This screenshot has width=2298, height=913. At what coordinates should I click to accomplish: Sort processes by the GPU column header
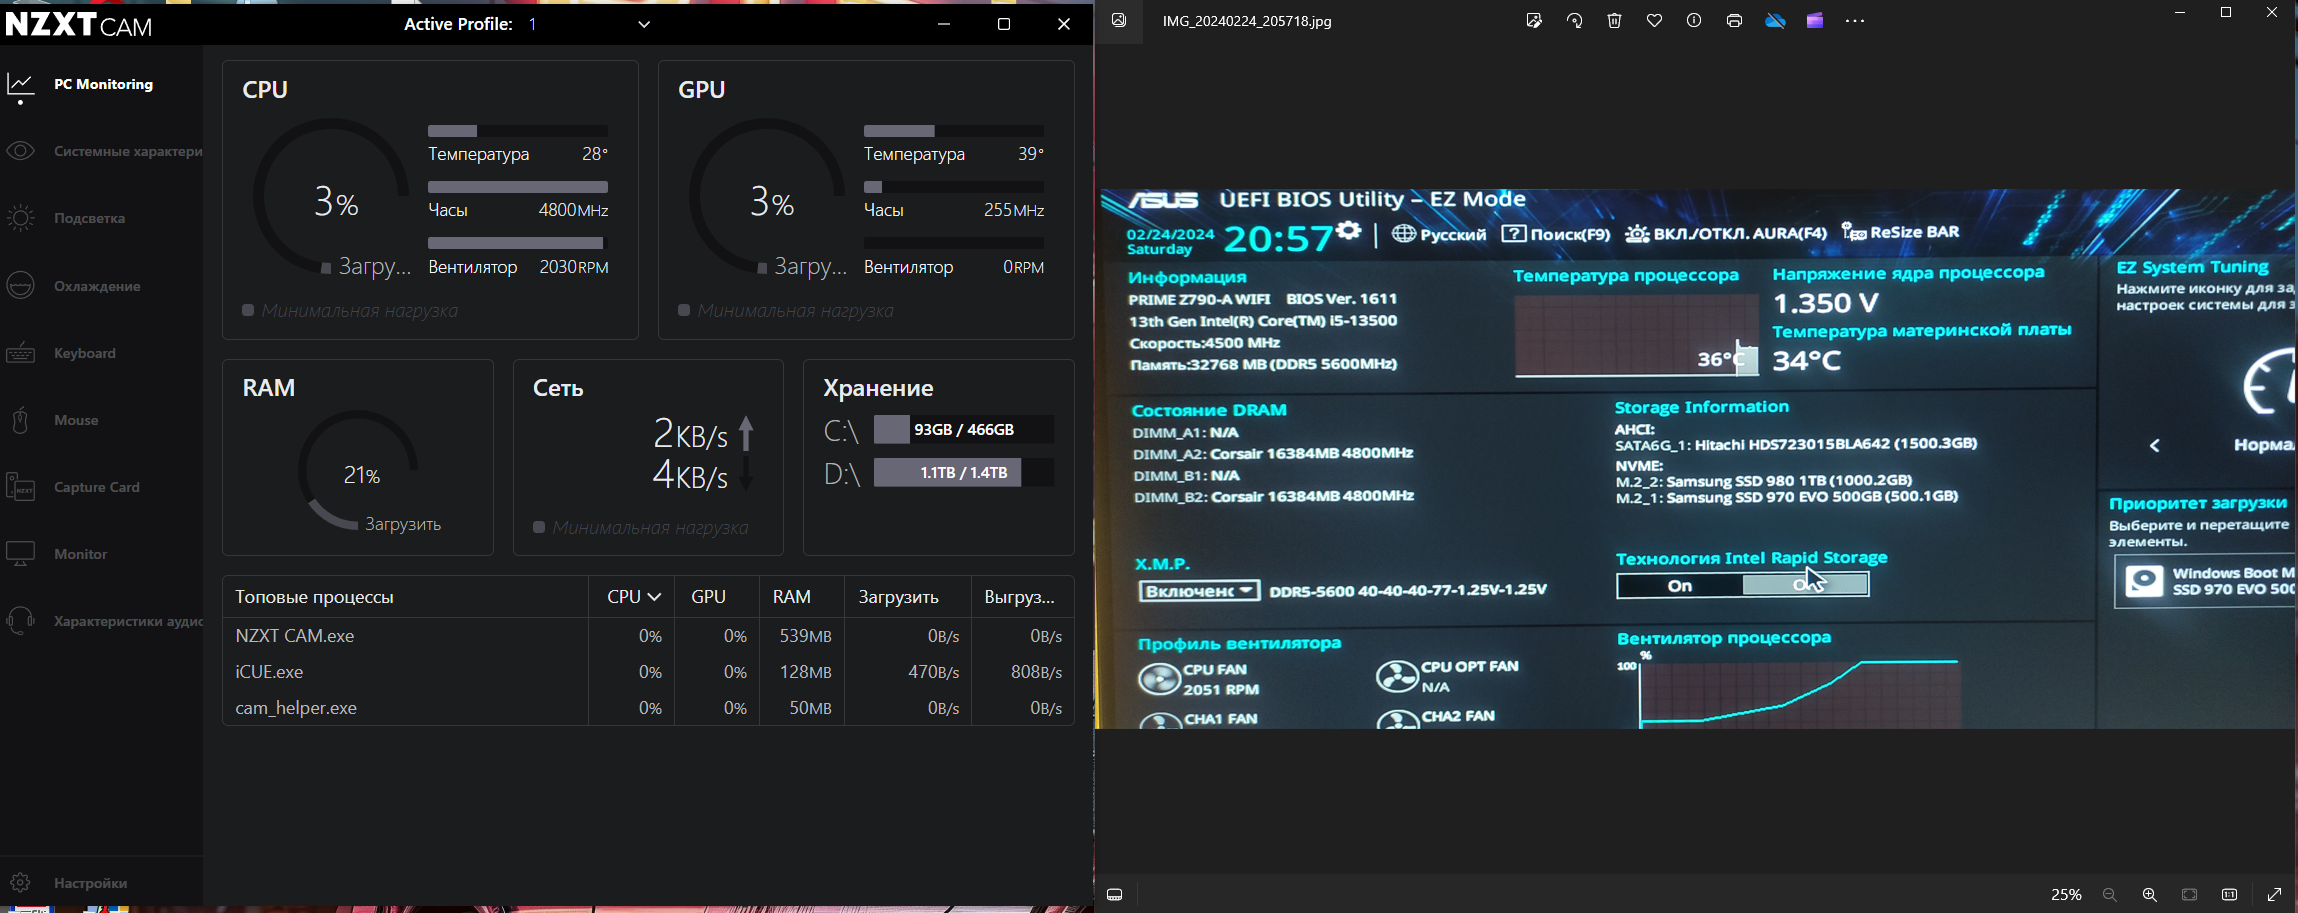tap(708, 597)
